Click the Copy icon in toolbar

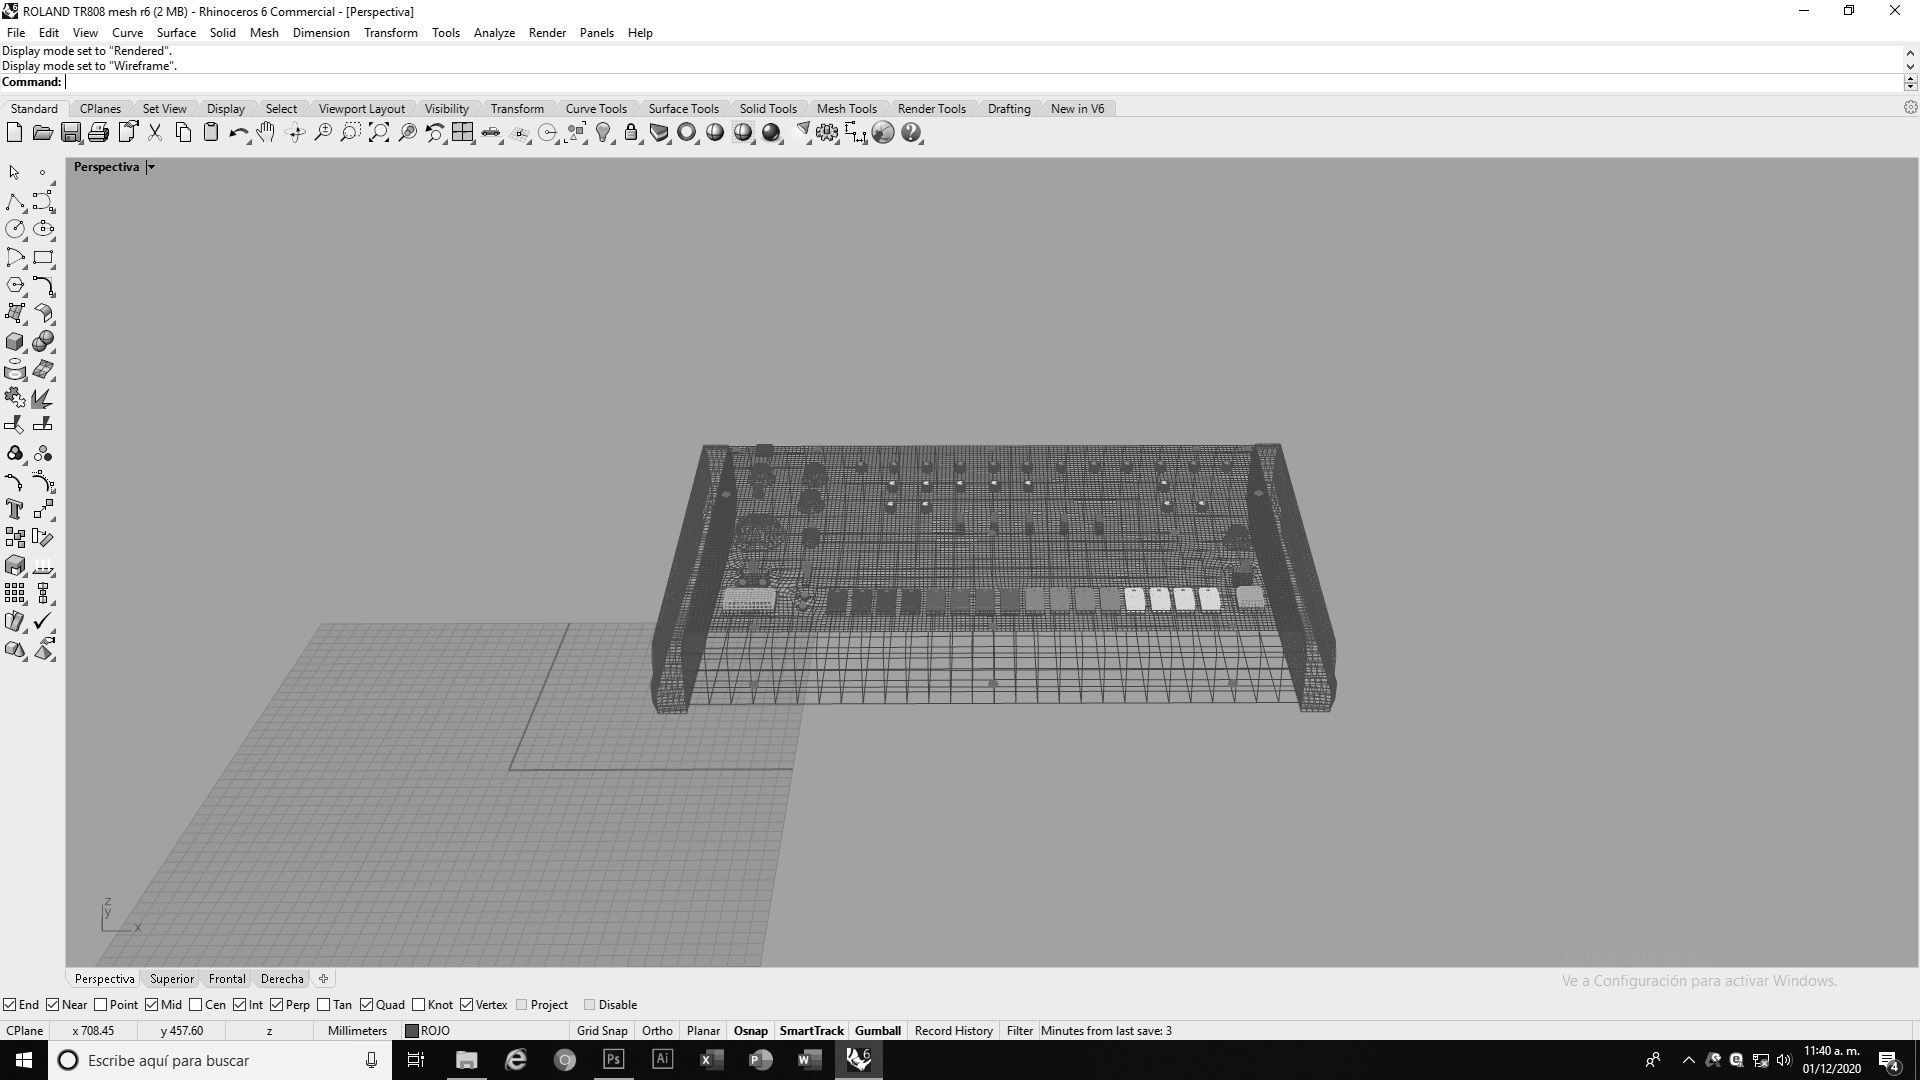pos(183,132)
